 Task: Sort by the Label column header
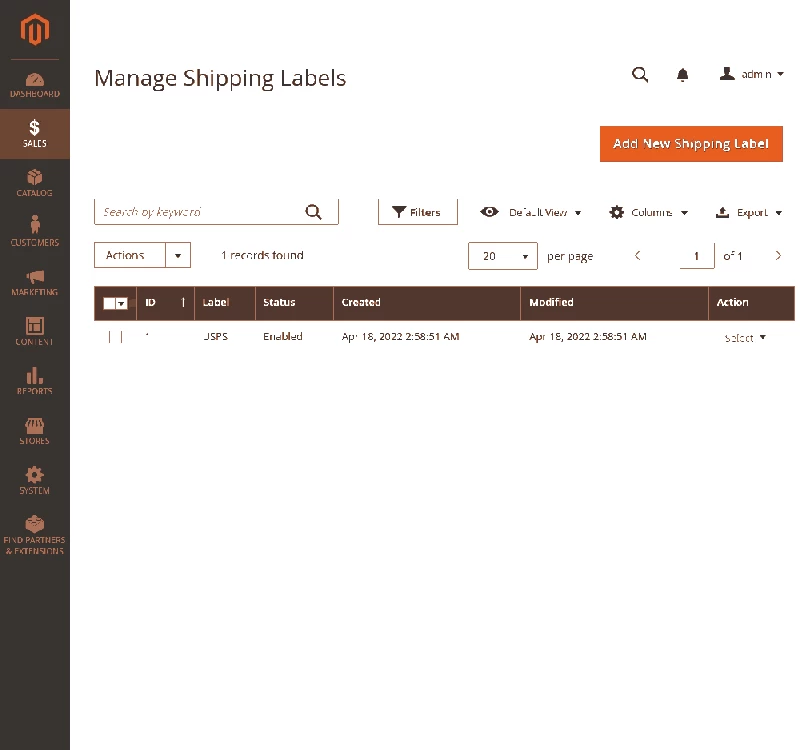[225, 303]
